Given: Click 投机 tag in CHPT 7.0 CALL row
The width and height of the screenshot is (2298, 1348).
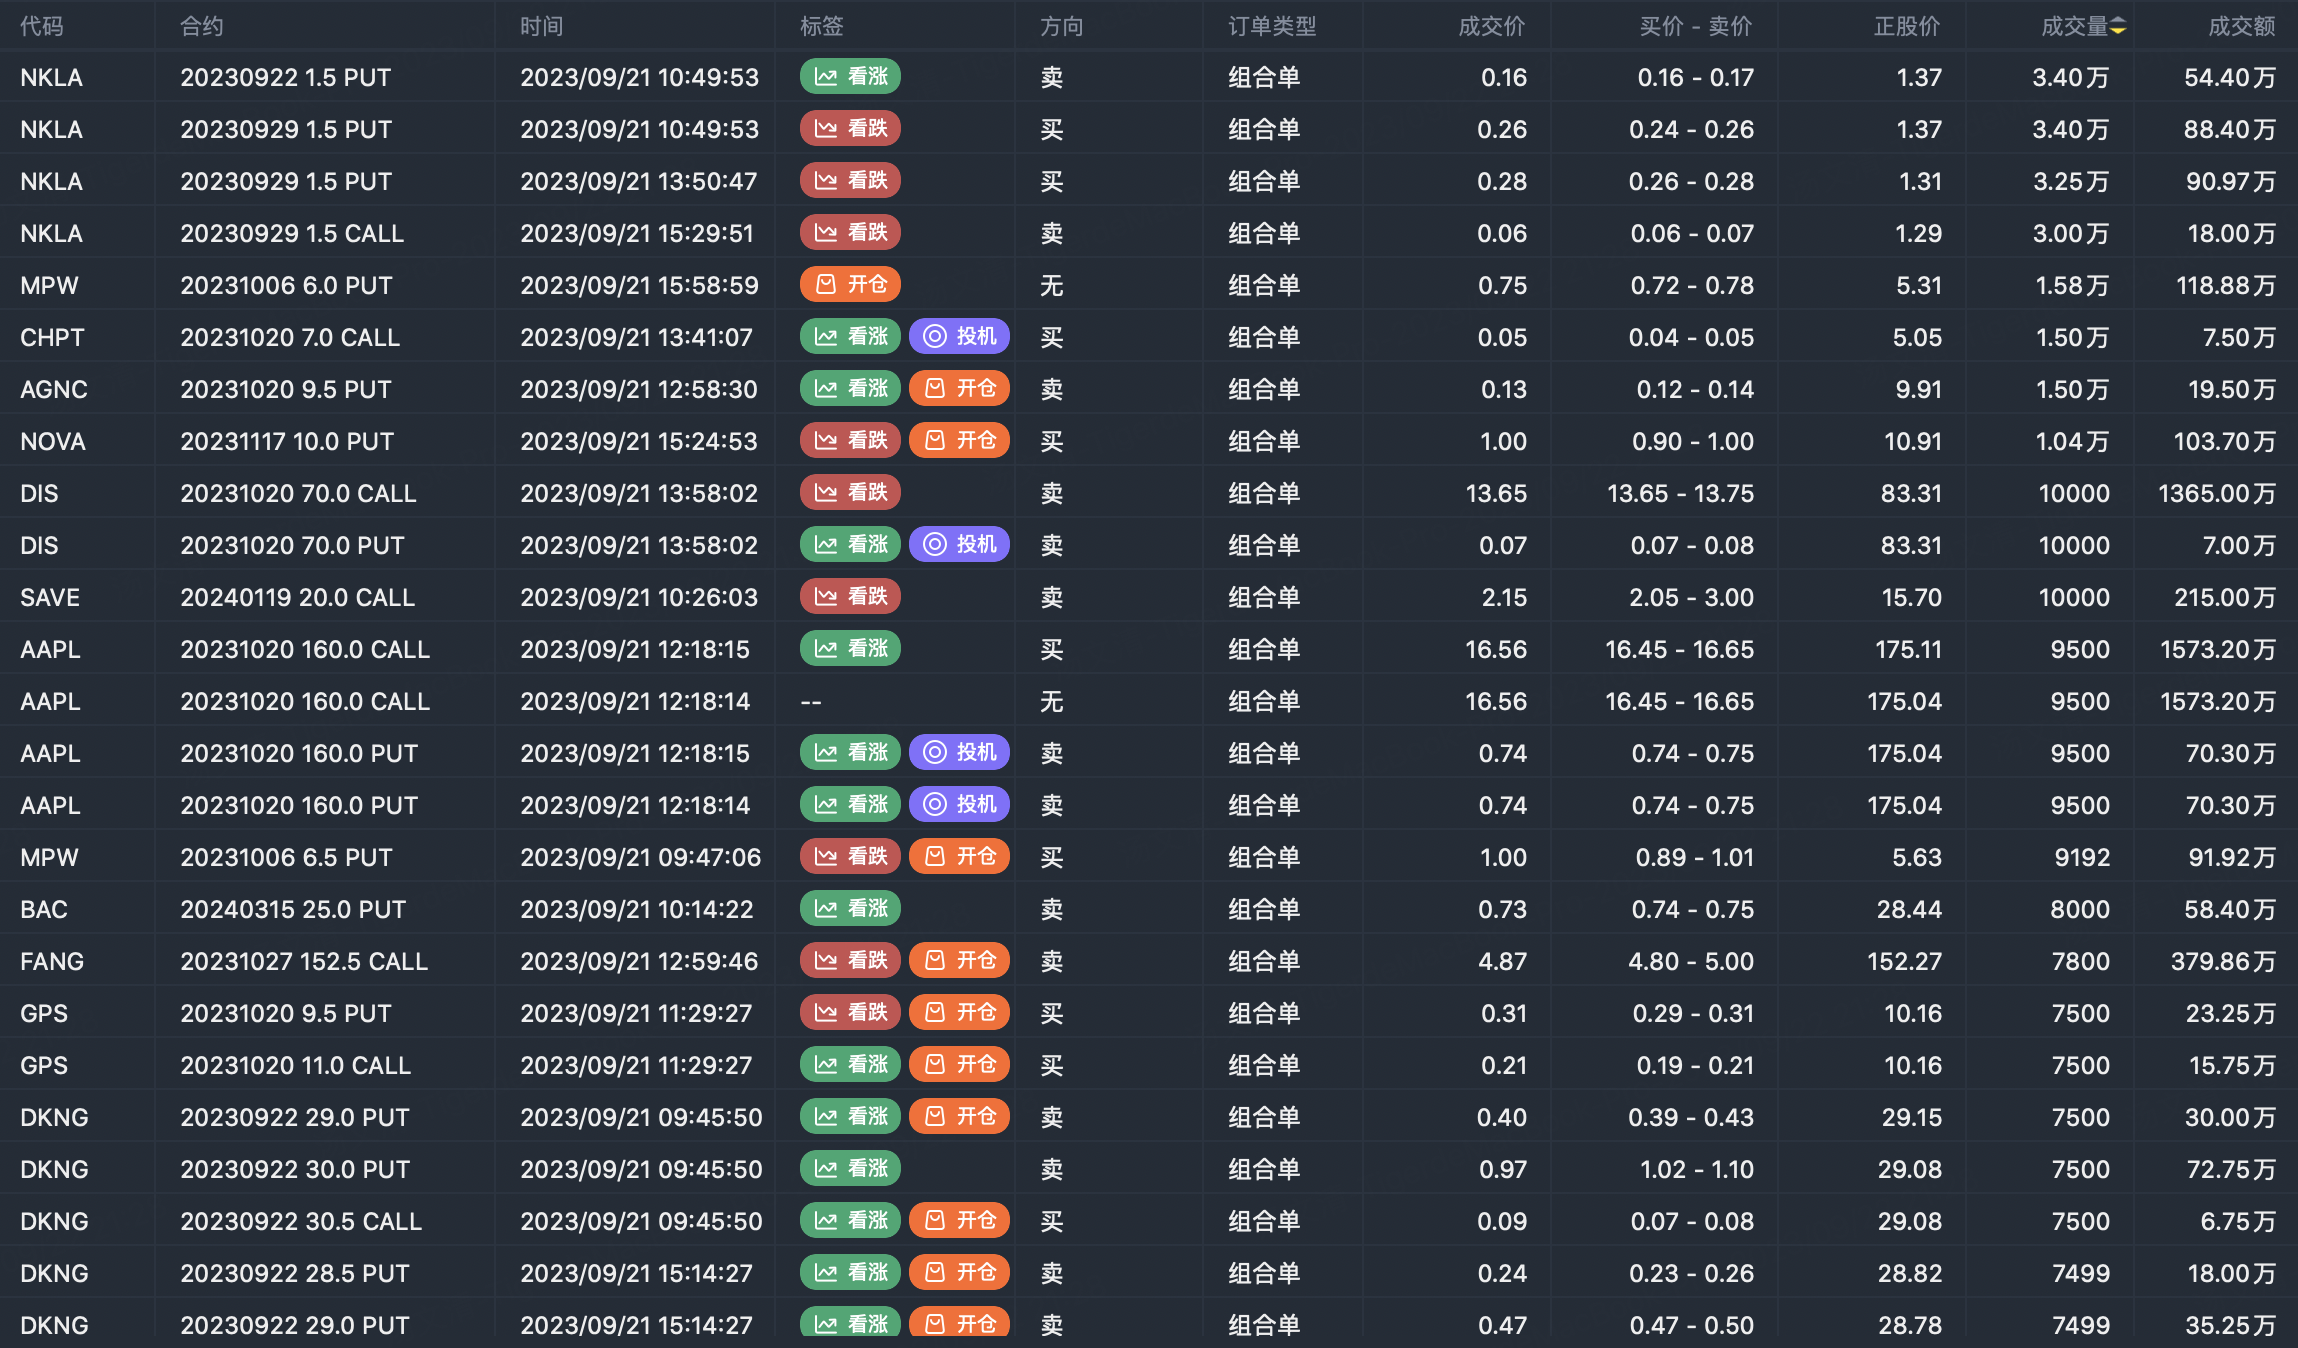Looking at the screenshot, I should click(959, 336).
